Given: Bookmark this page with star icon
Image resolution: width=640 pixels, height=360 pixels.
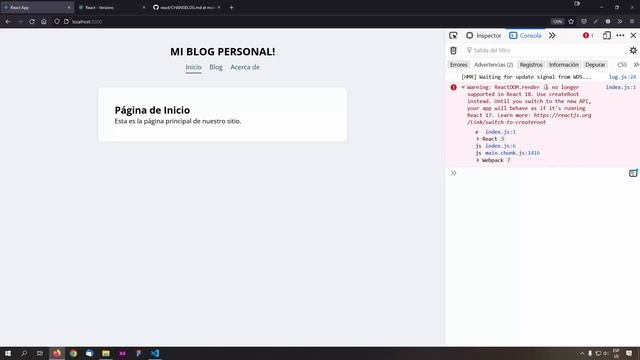Looking at the screenshot, I should (x=571, y=21).
